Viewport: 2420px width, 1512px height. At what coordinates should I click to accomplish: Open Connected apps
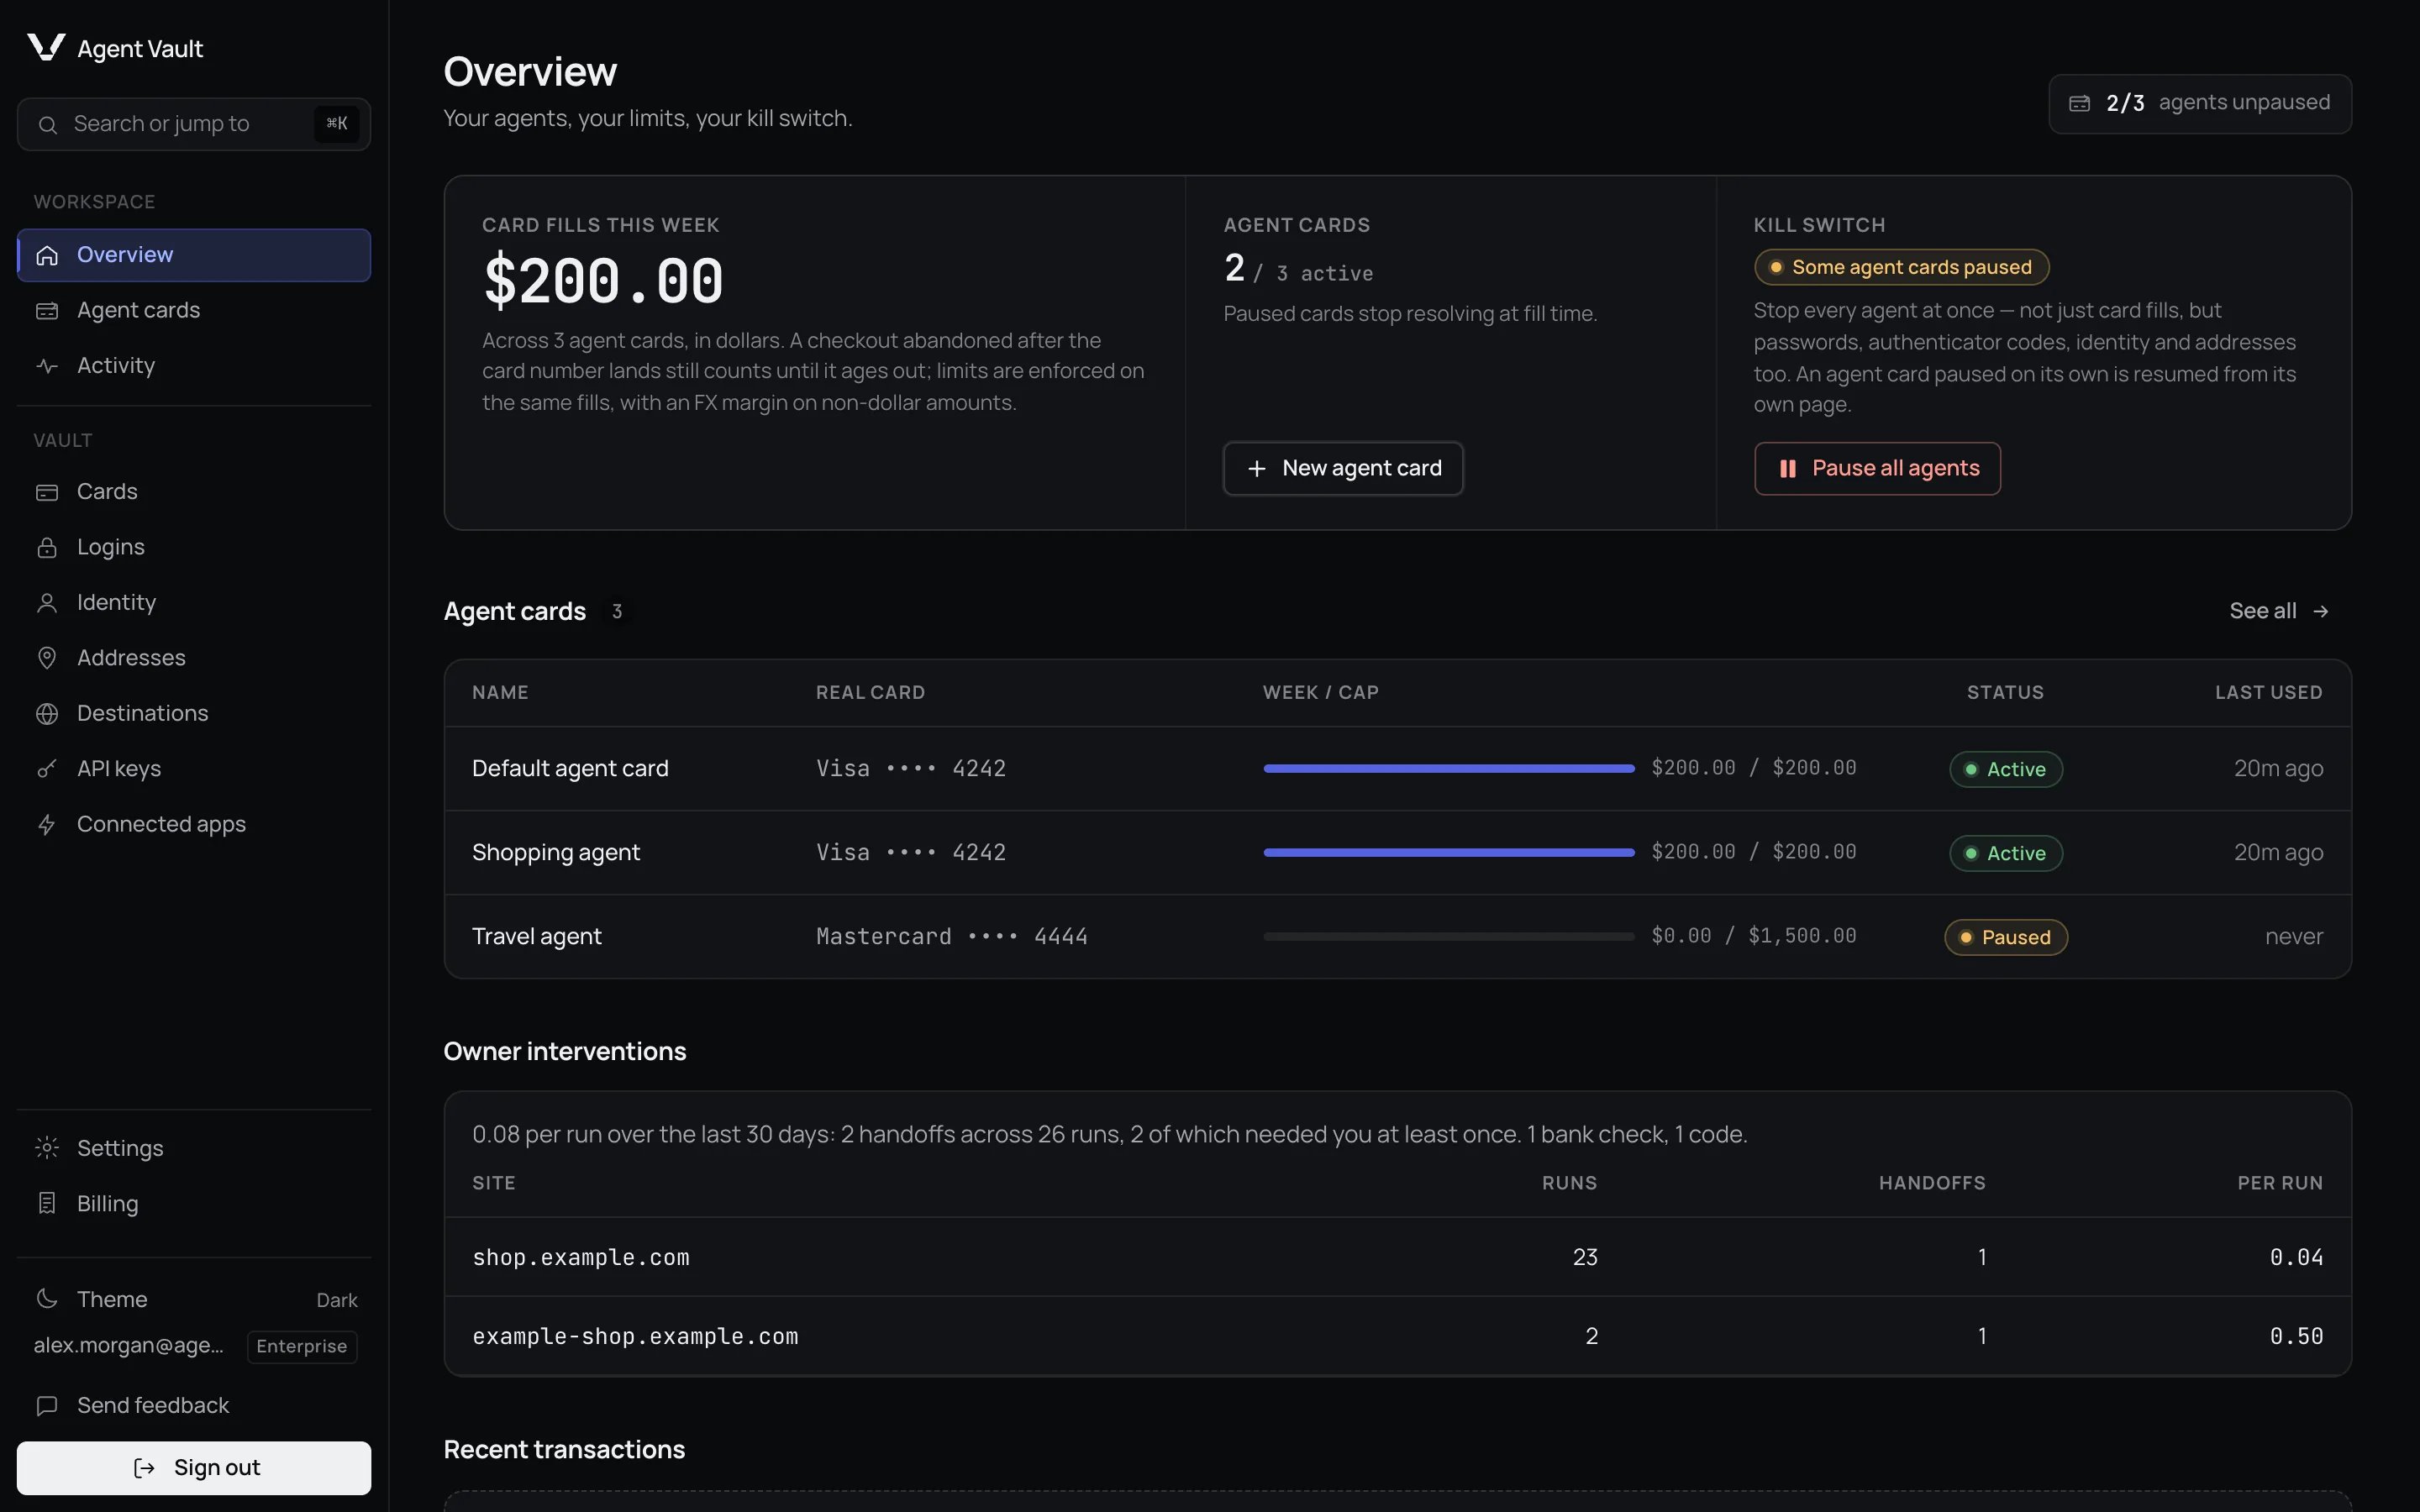194,825
